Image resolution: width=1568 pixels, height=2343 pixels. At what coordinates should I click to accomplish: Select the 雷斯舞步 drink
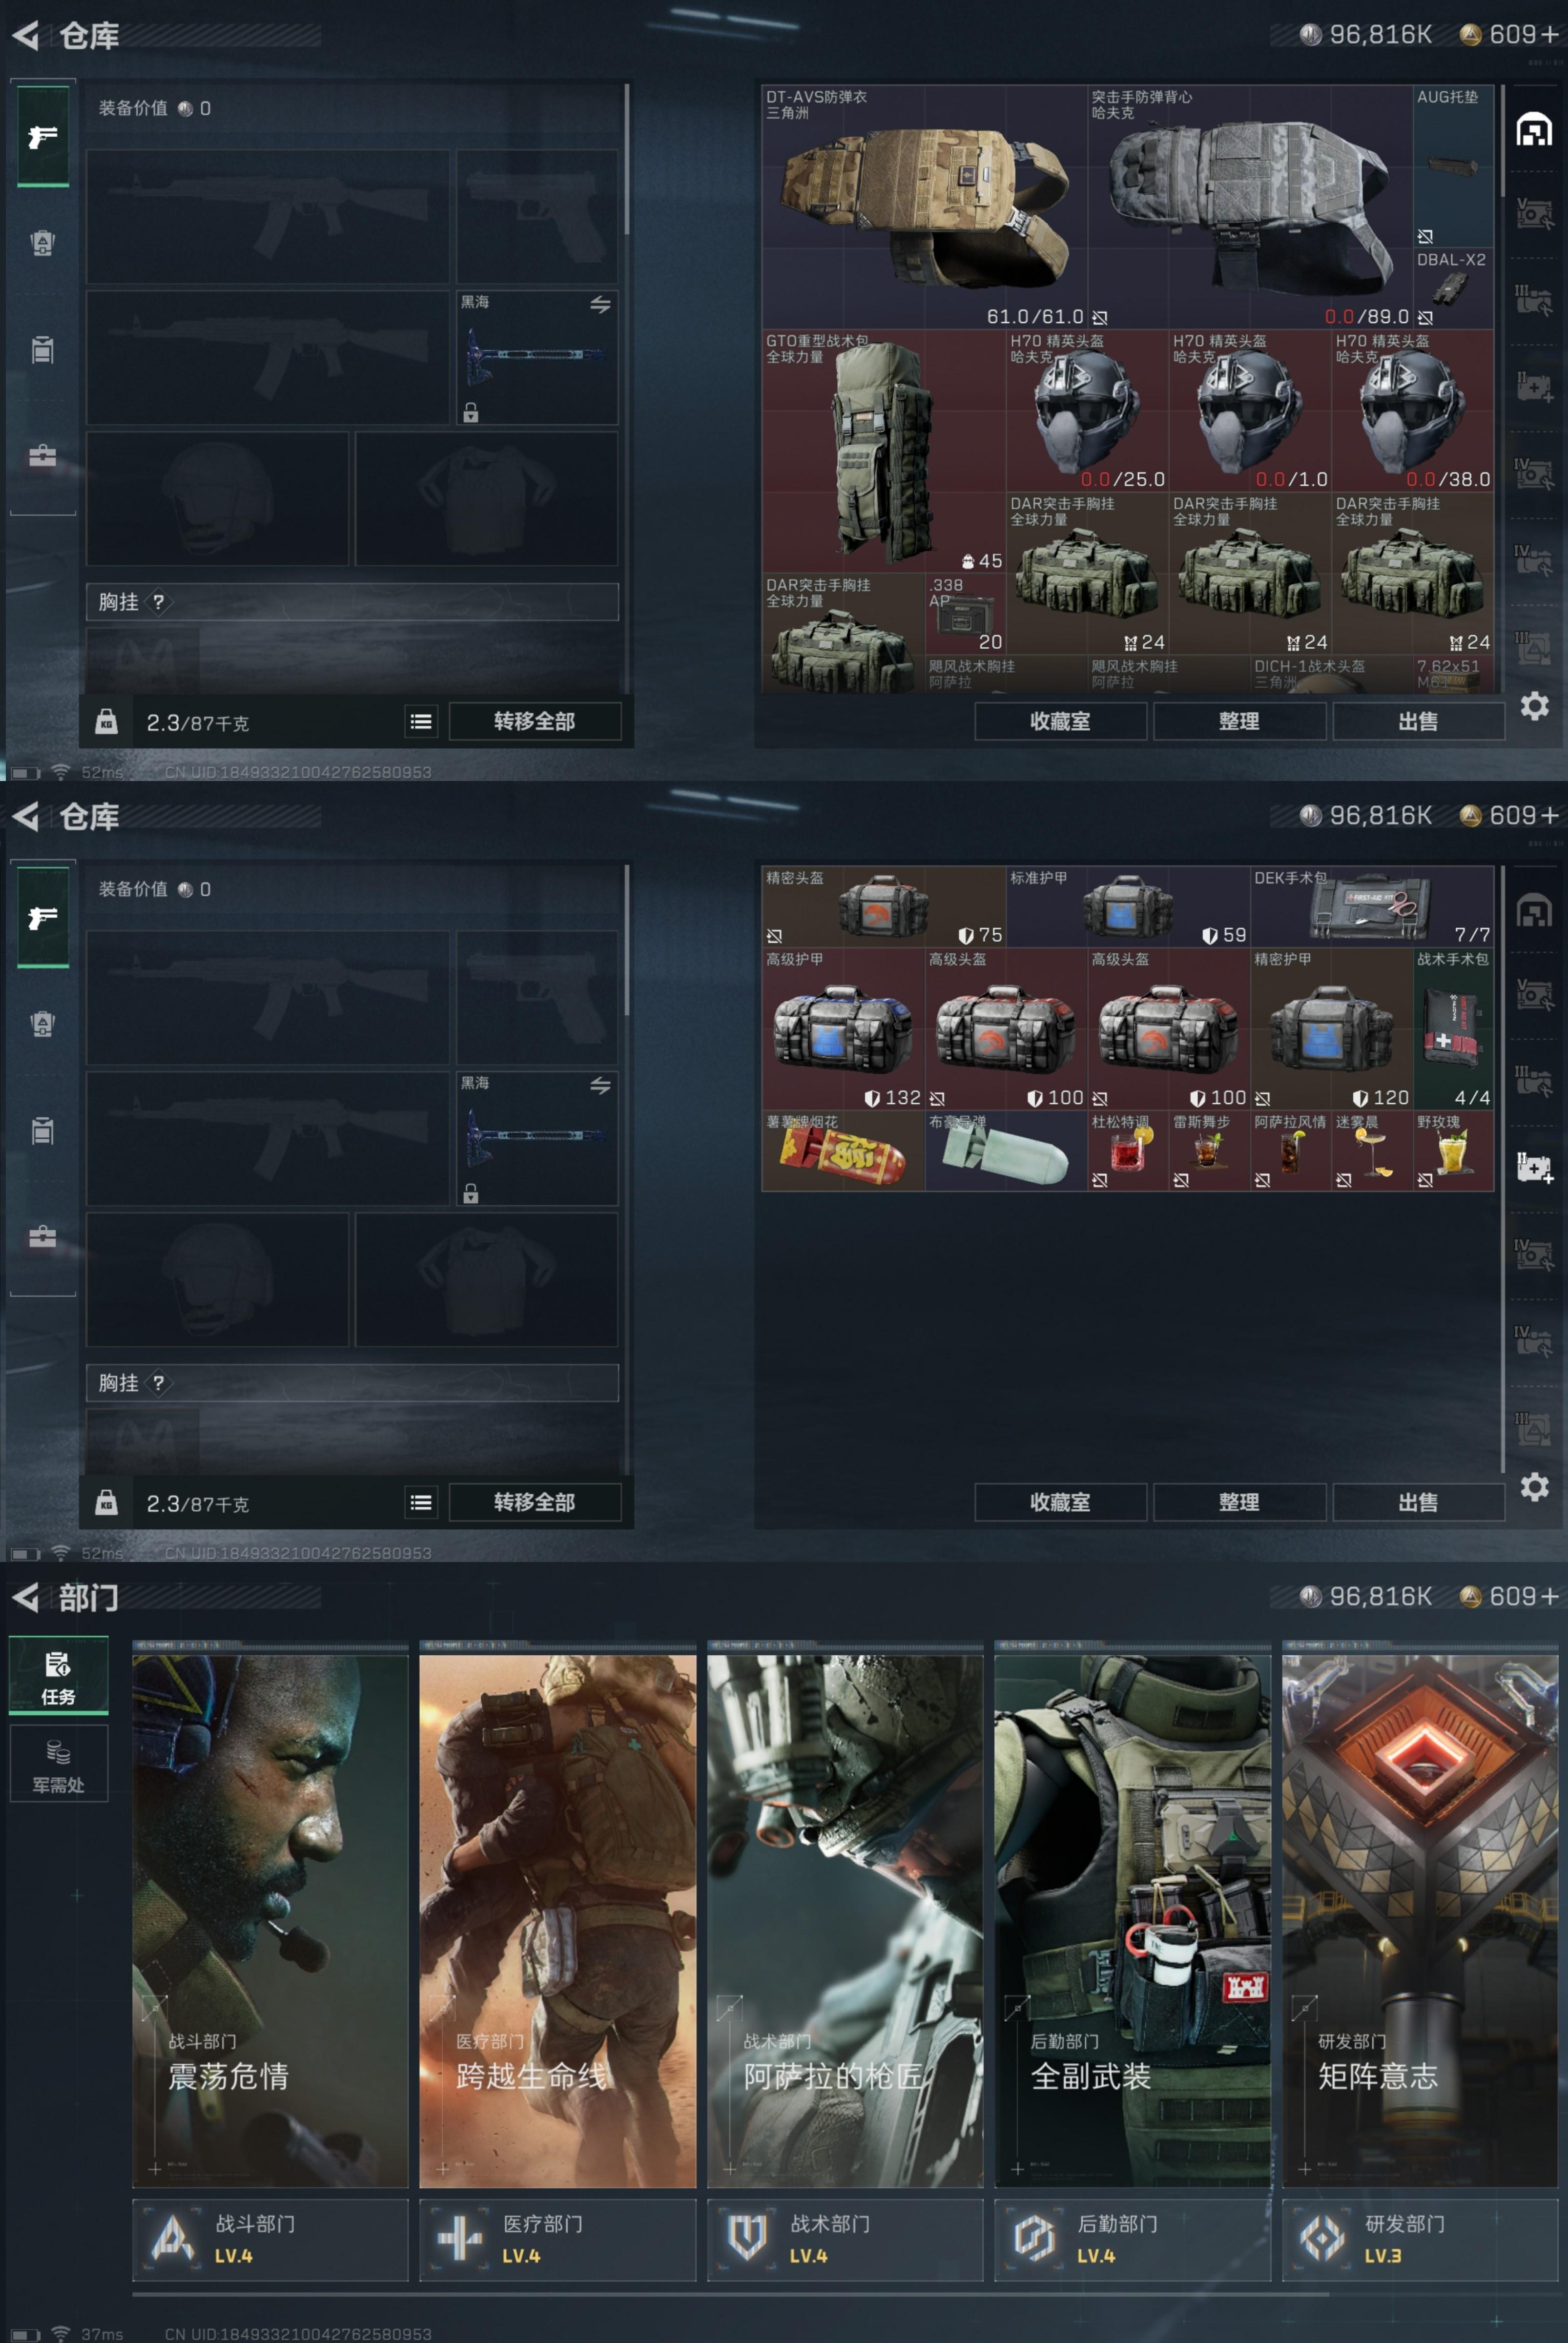tap(1209, 1151)
